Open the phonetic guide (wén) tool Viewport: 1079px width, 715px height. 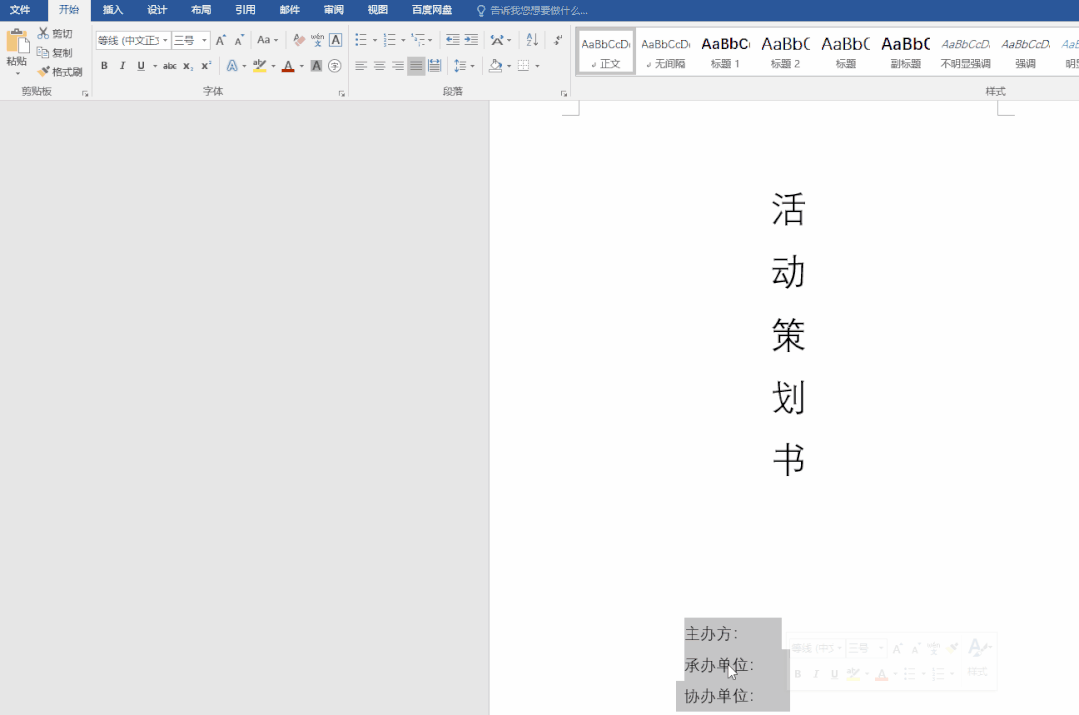pos(317,41)
